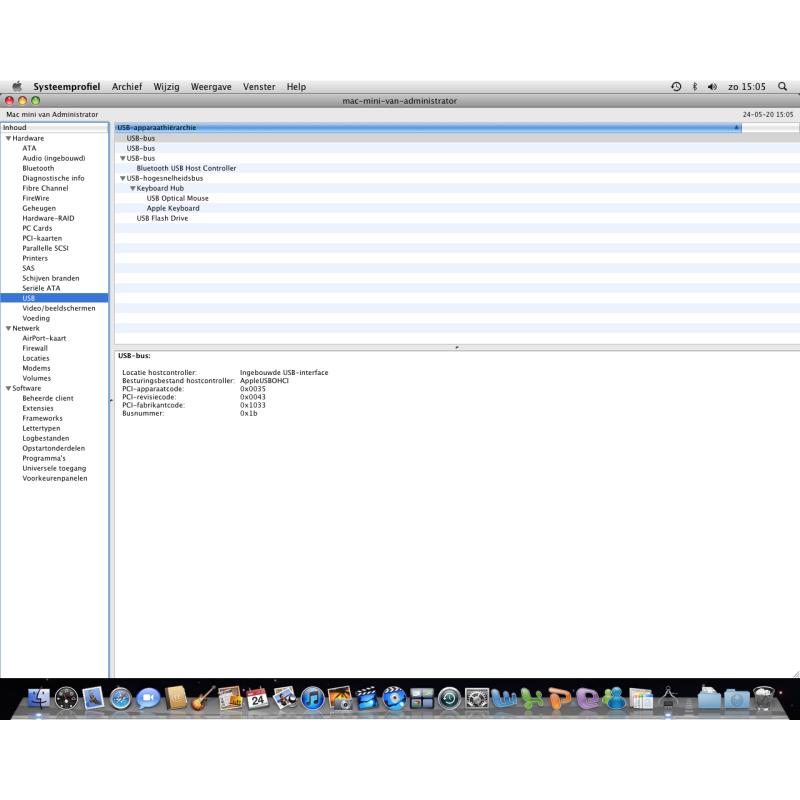Open the Help menu

(x=296, y=87)
